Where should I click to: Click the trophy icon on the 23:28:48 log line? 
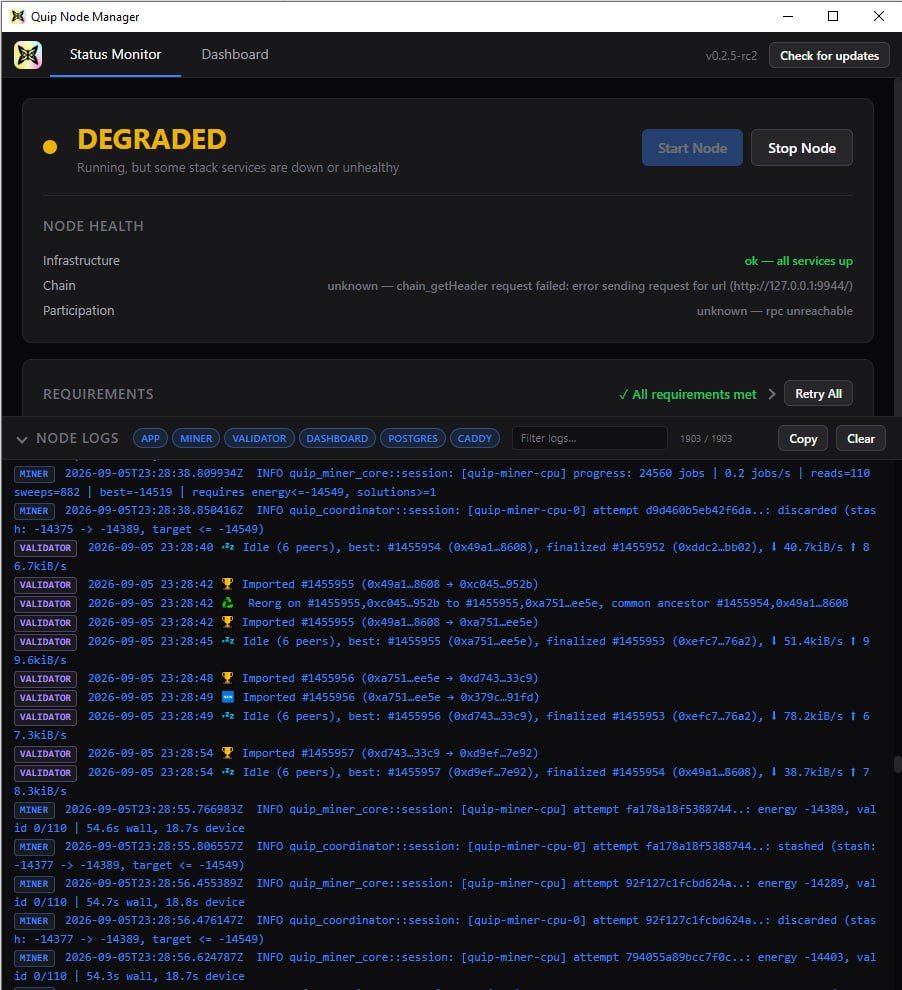pos(227,677)
